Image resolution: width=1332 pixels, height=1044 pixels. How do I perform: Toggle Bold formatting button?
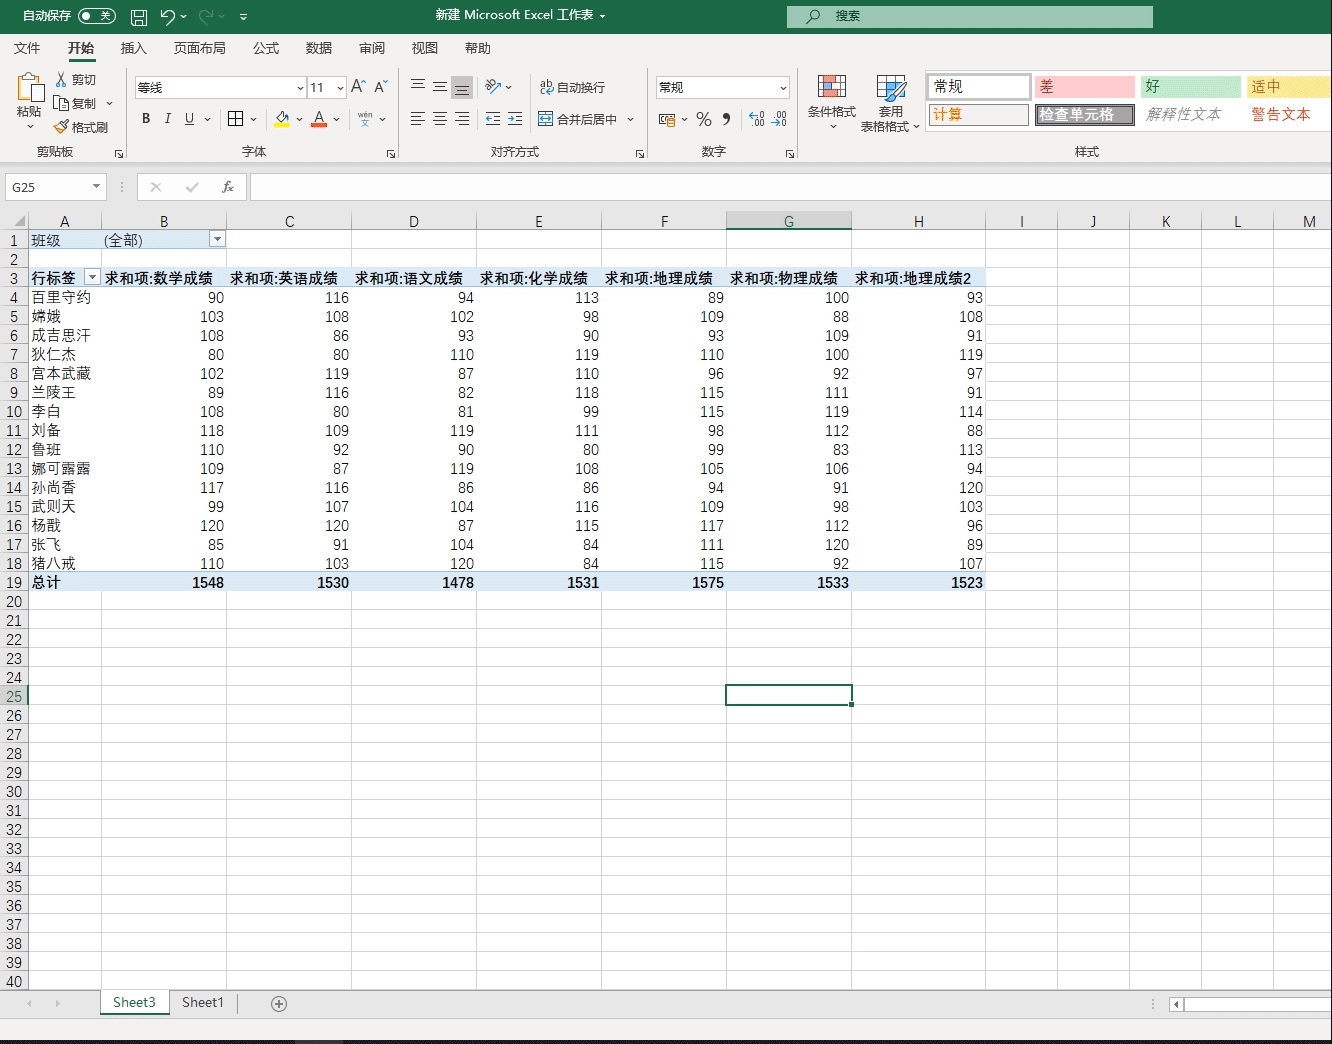pos(146,119)
